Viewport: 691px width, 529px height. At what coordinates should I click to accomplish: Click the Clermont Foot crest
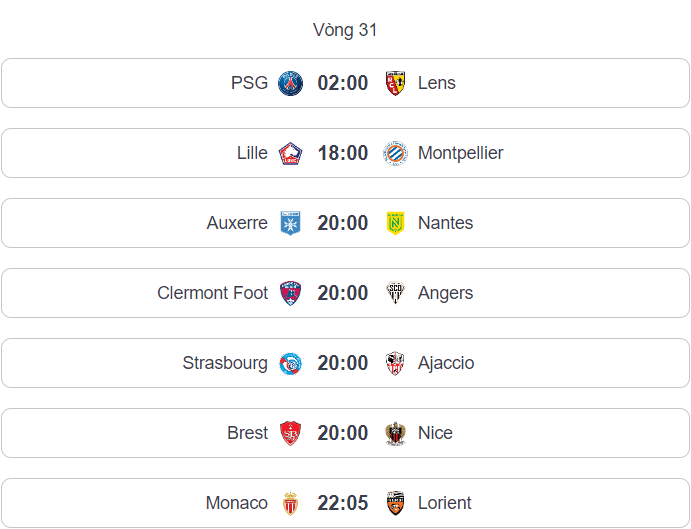pos(291,293)
